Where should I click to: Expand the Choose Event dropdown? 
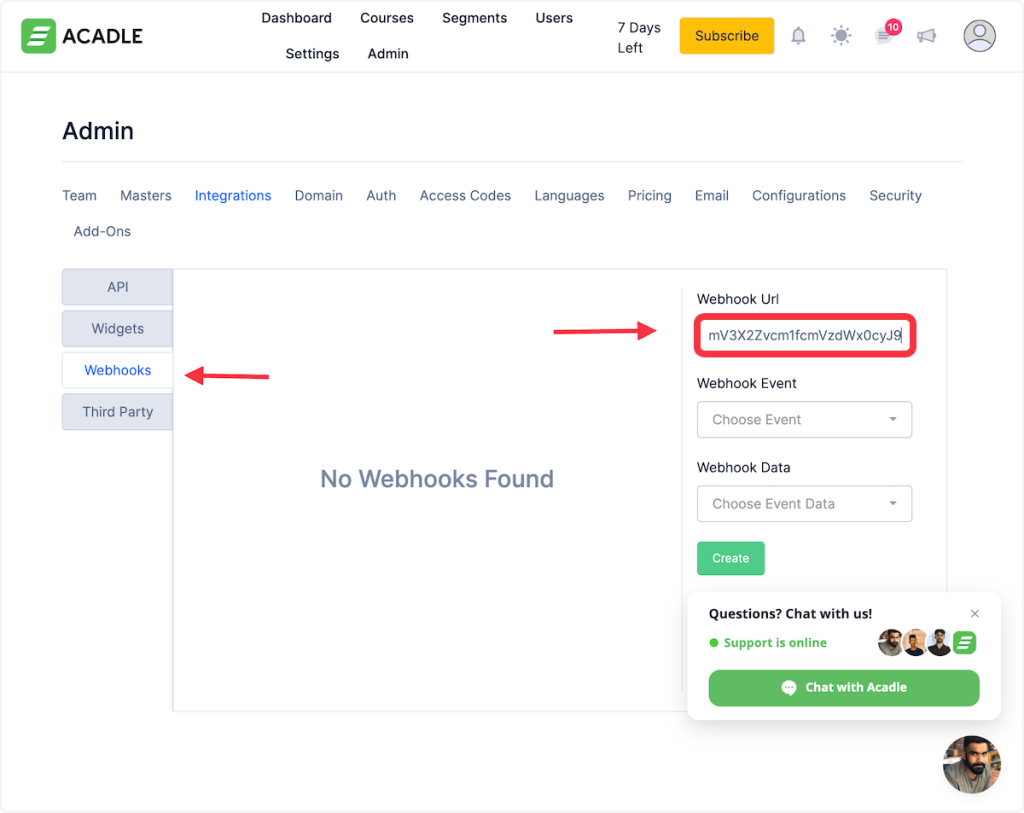coord(804,420)
